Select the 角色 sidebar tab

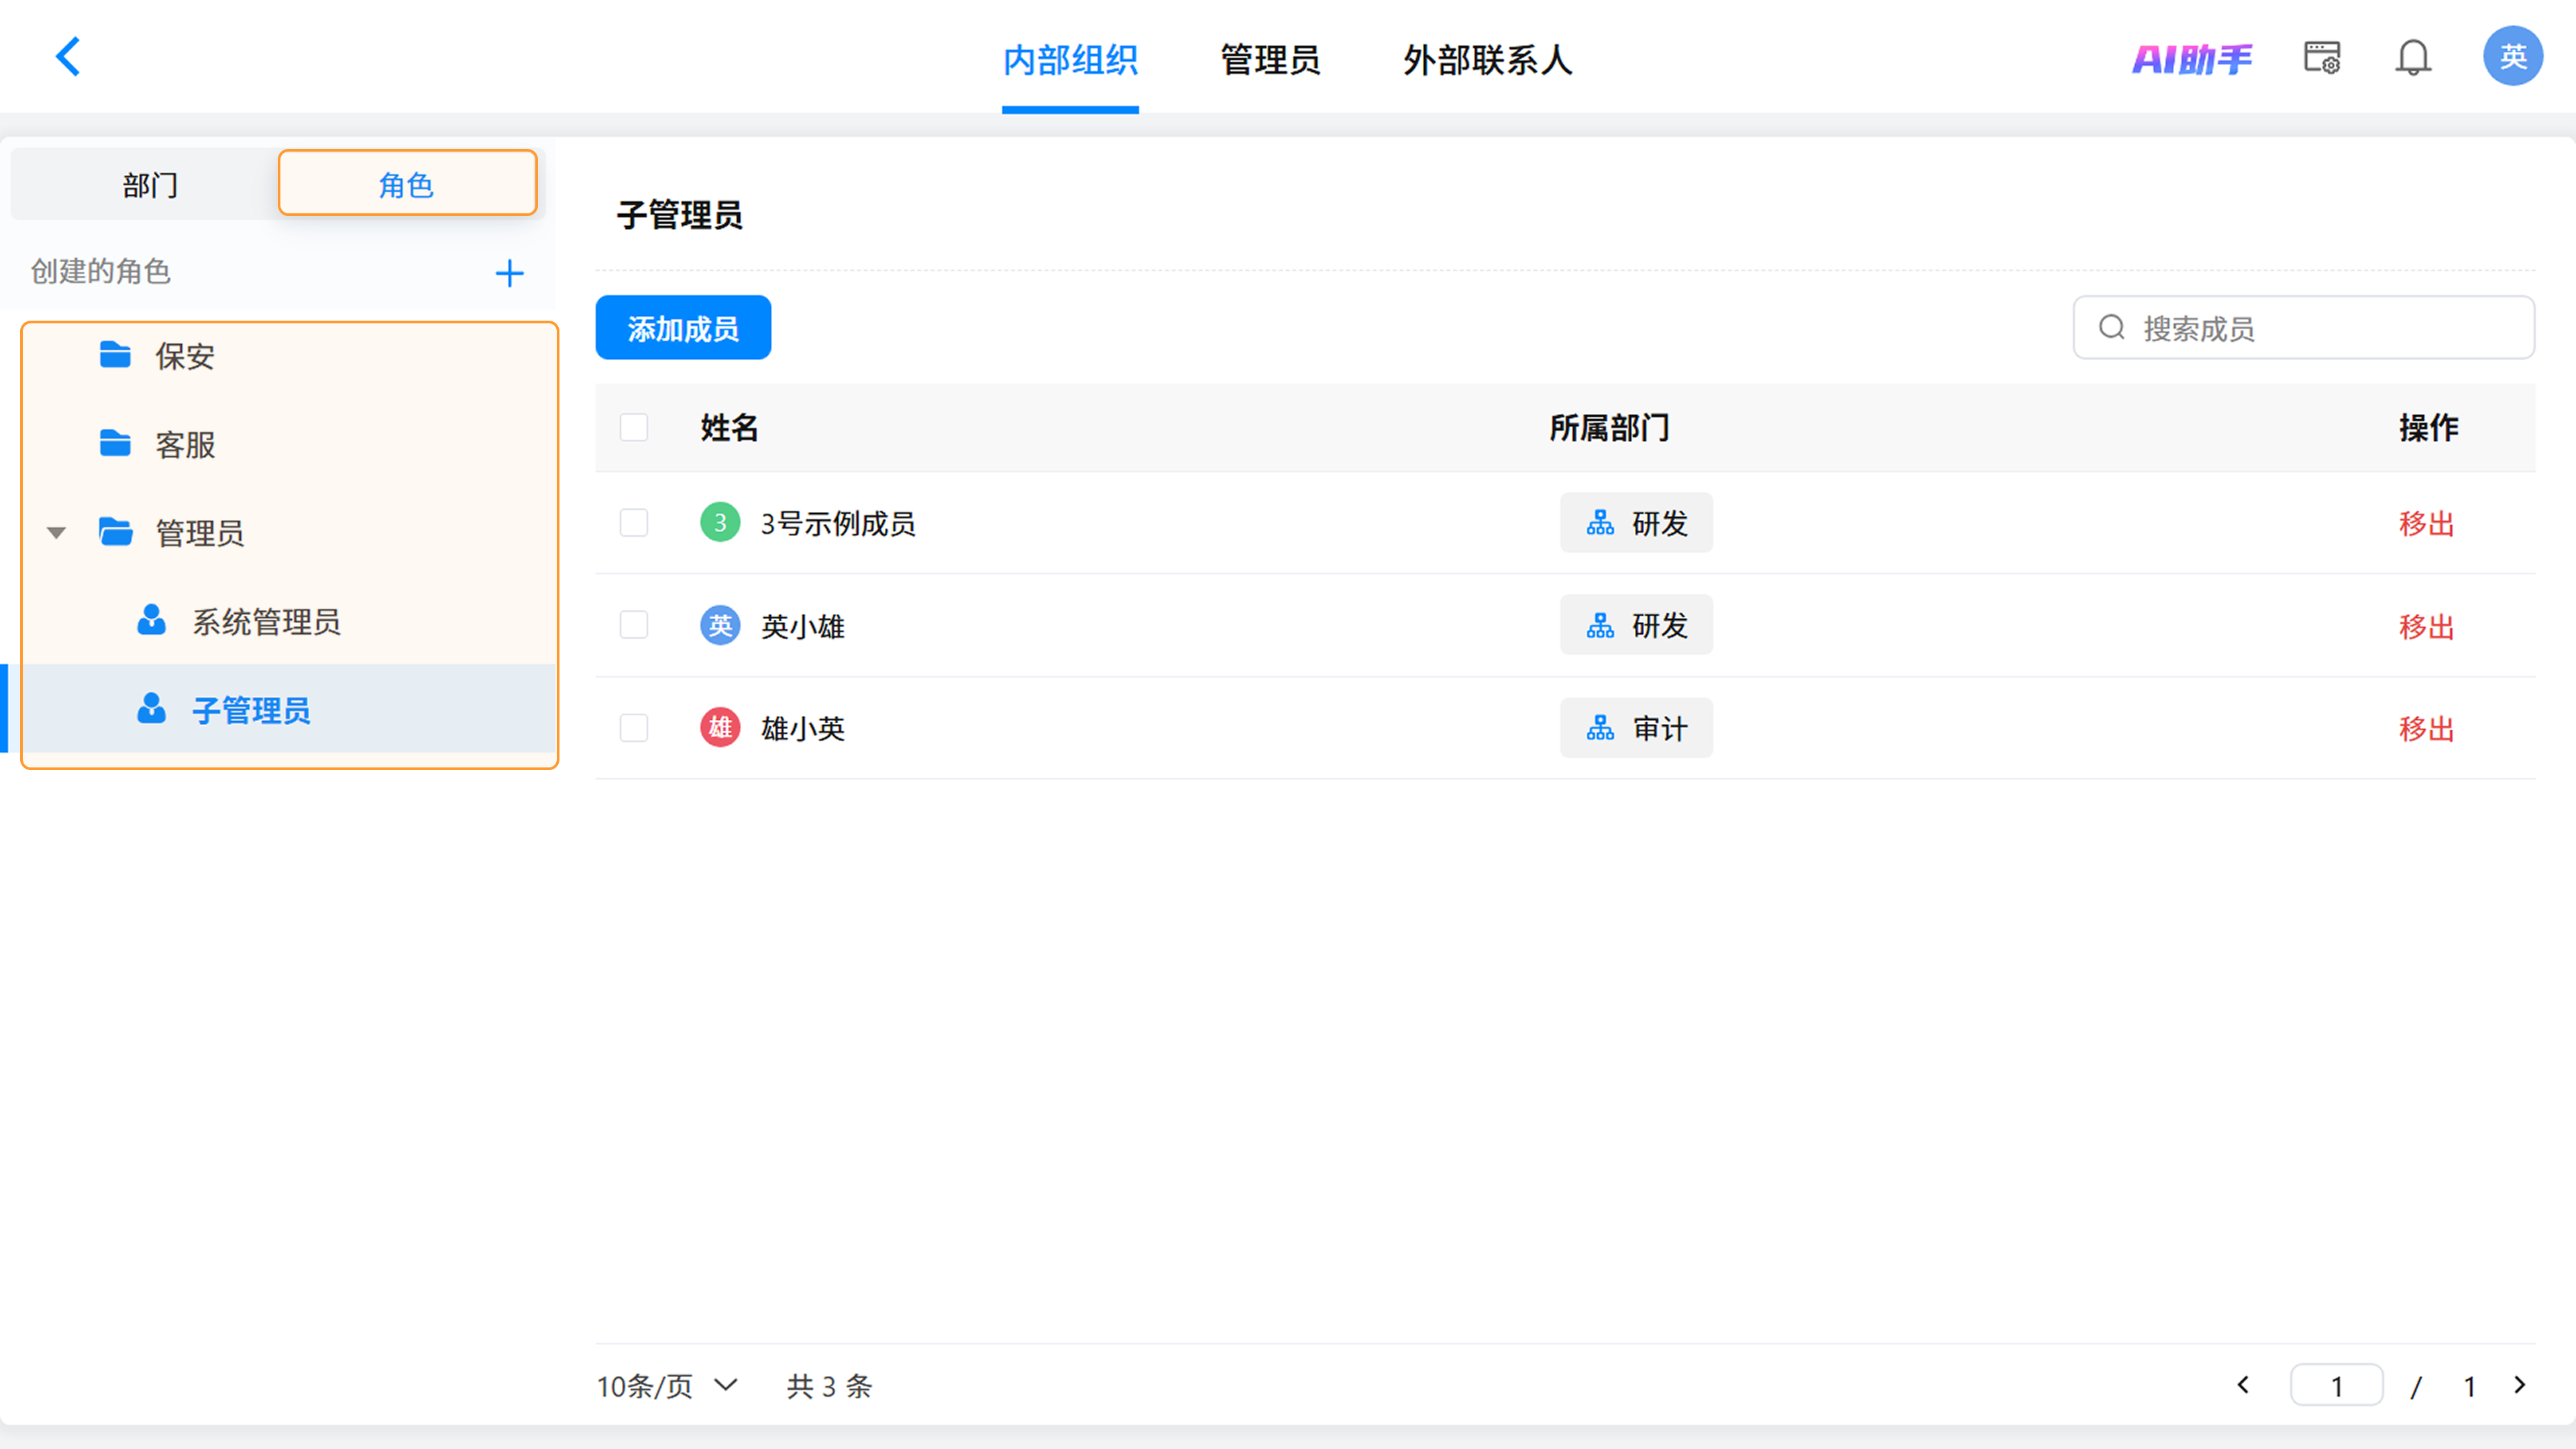pos(407,183)
